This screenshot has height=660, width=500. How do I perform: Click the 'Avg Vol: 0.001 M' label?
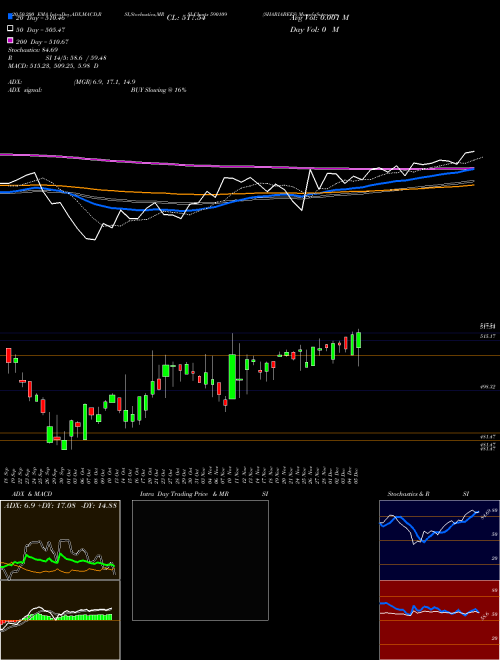point(319,18)
